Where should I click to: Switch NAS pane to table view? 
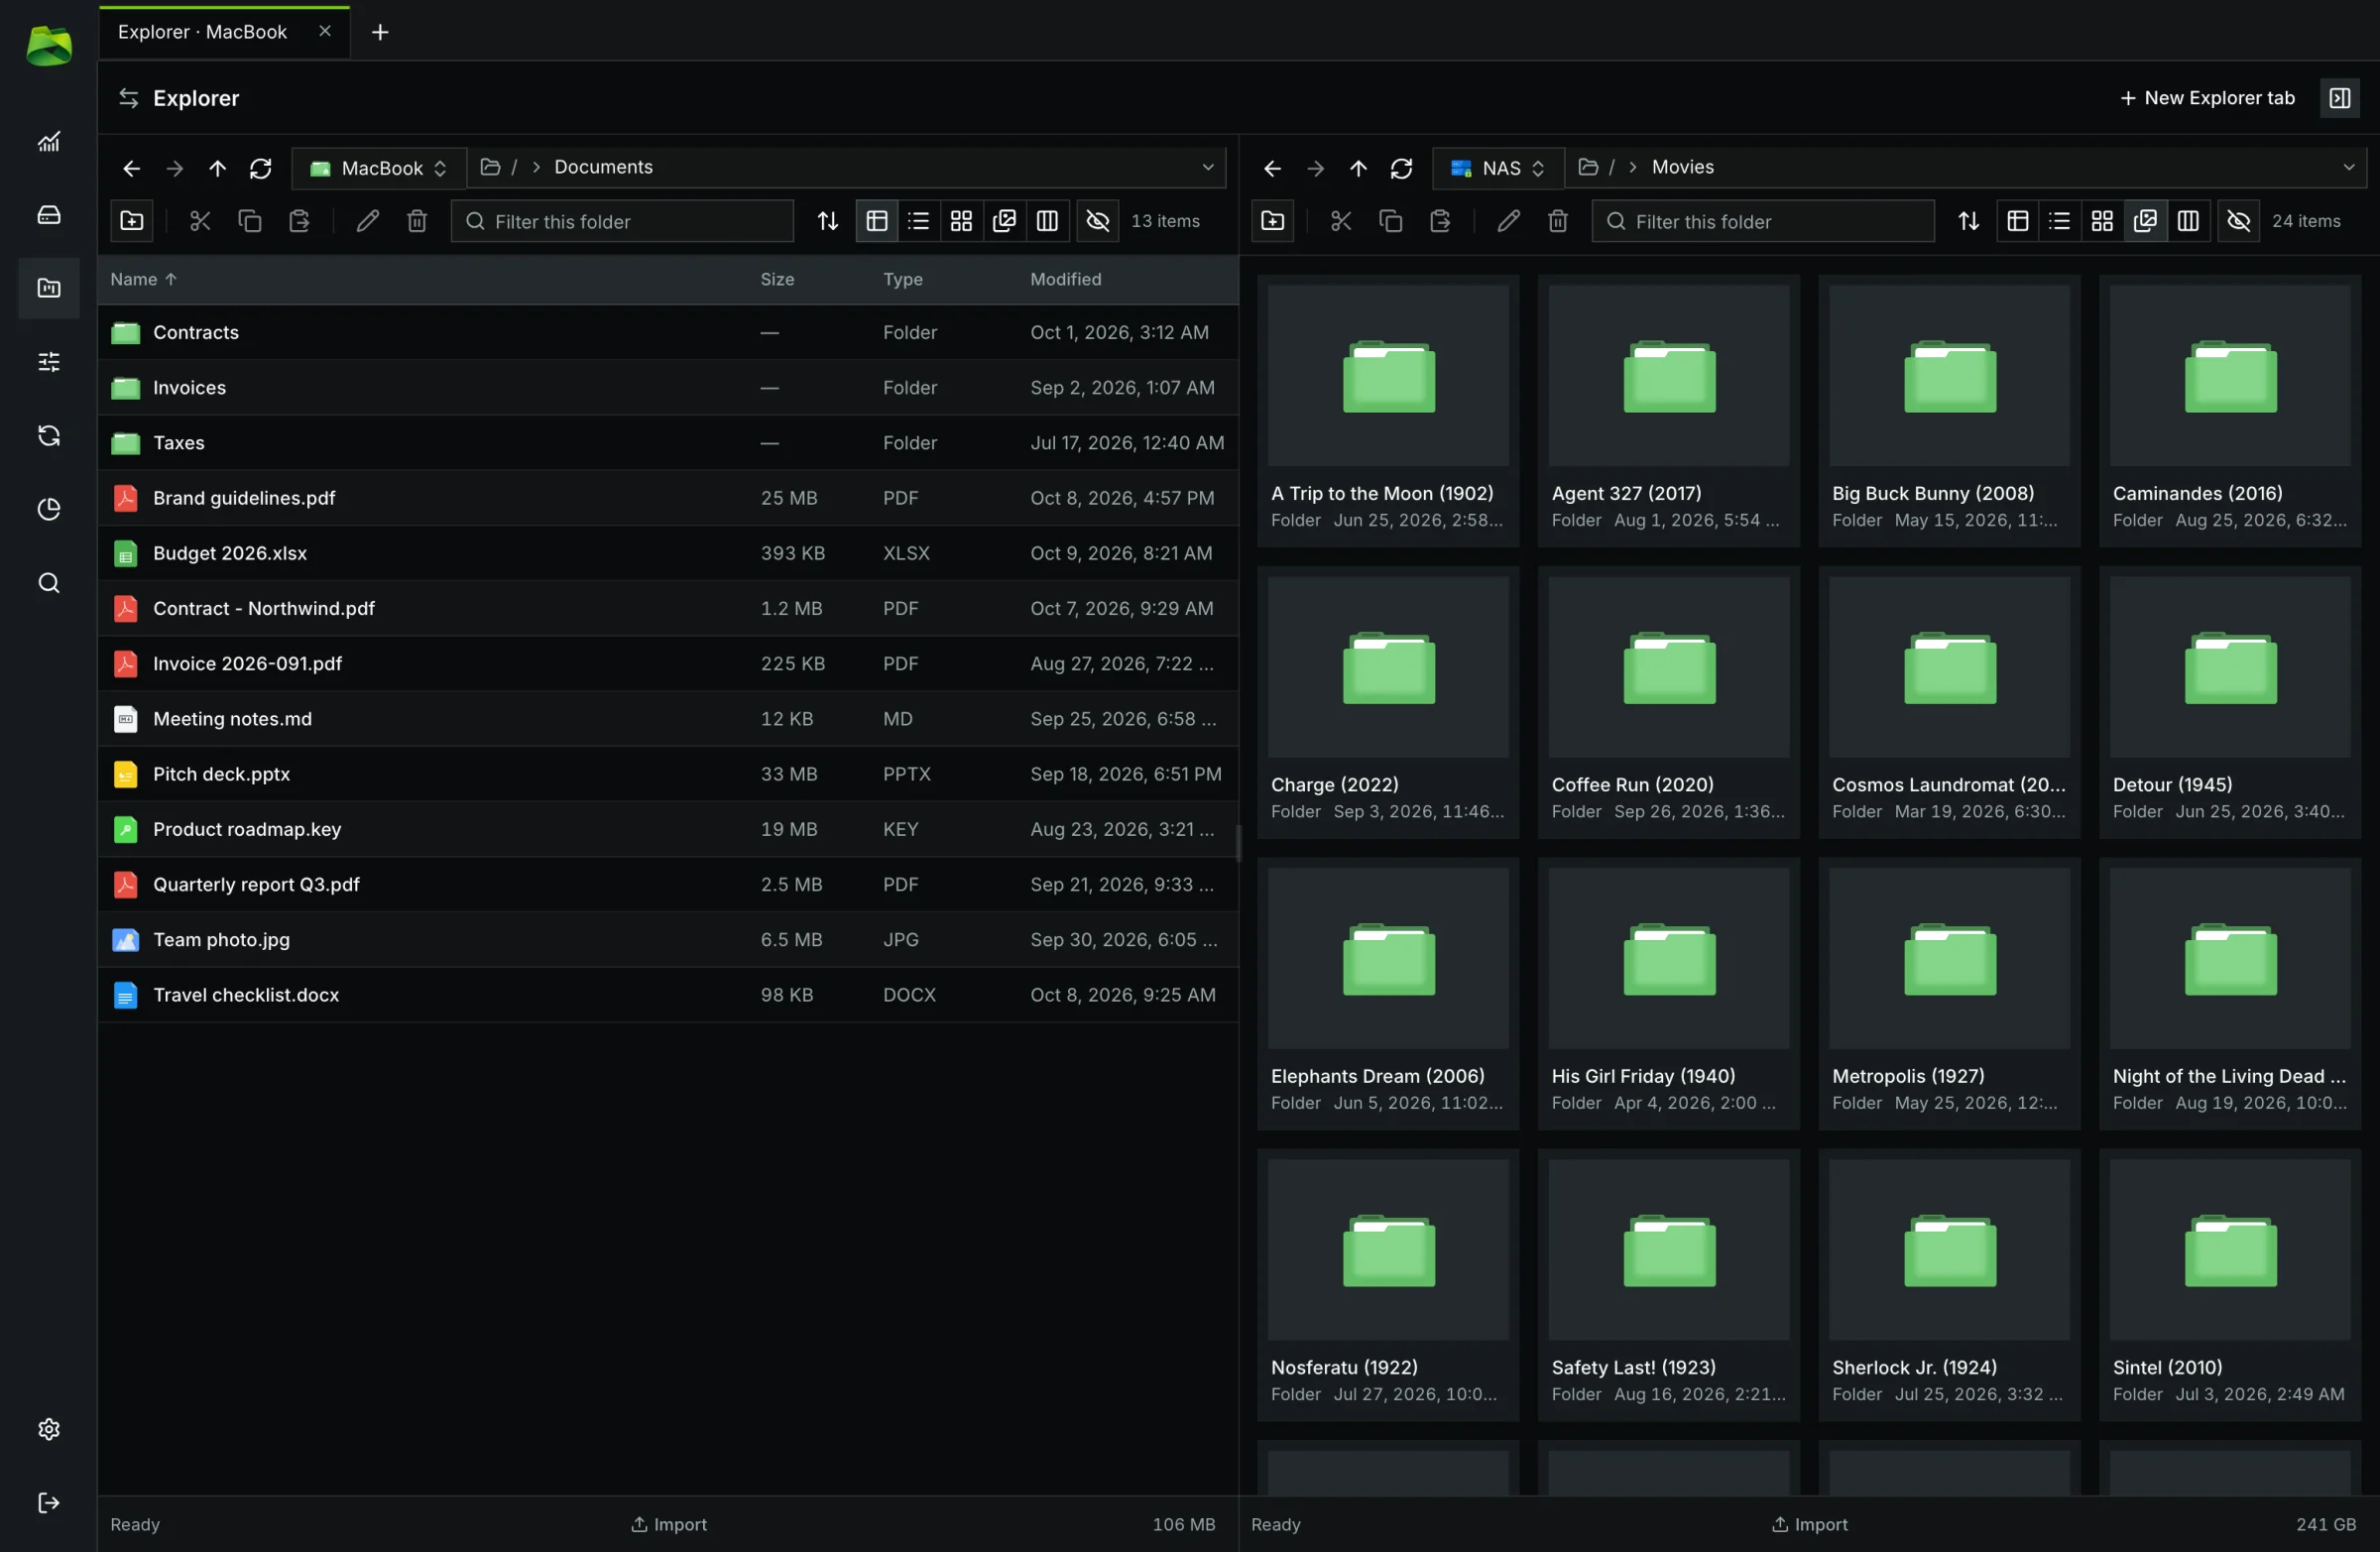coord(2017,221)
